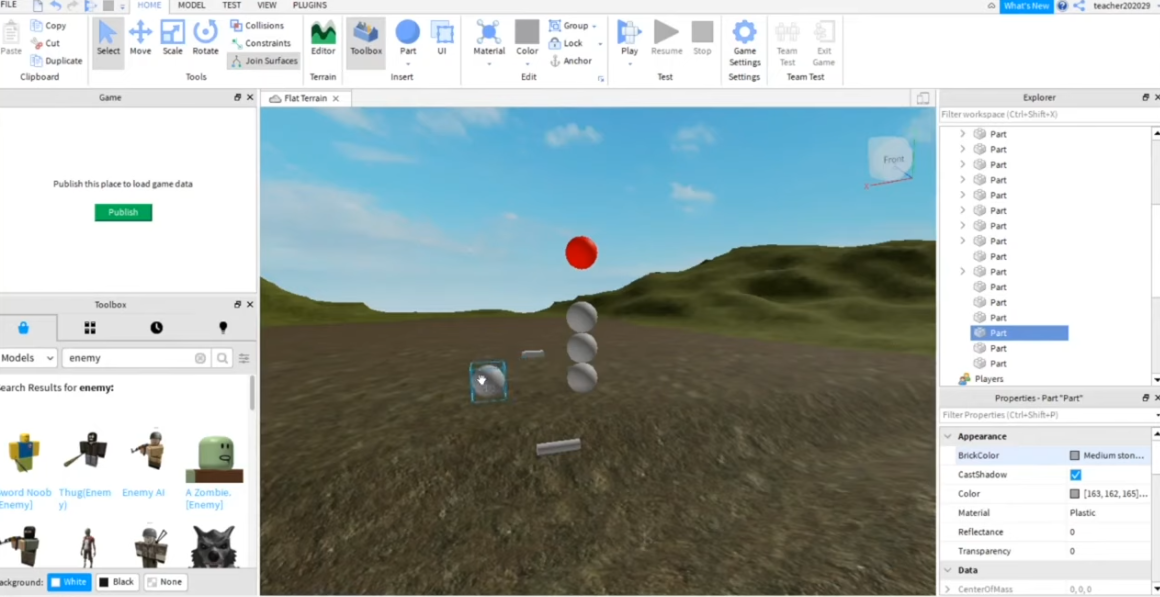Image resolution: width=1160 pixels, height=597 pixels.
Task: Group the selected parts
Action: 568,25
